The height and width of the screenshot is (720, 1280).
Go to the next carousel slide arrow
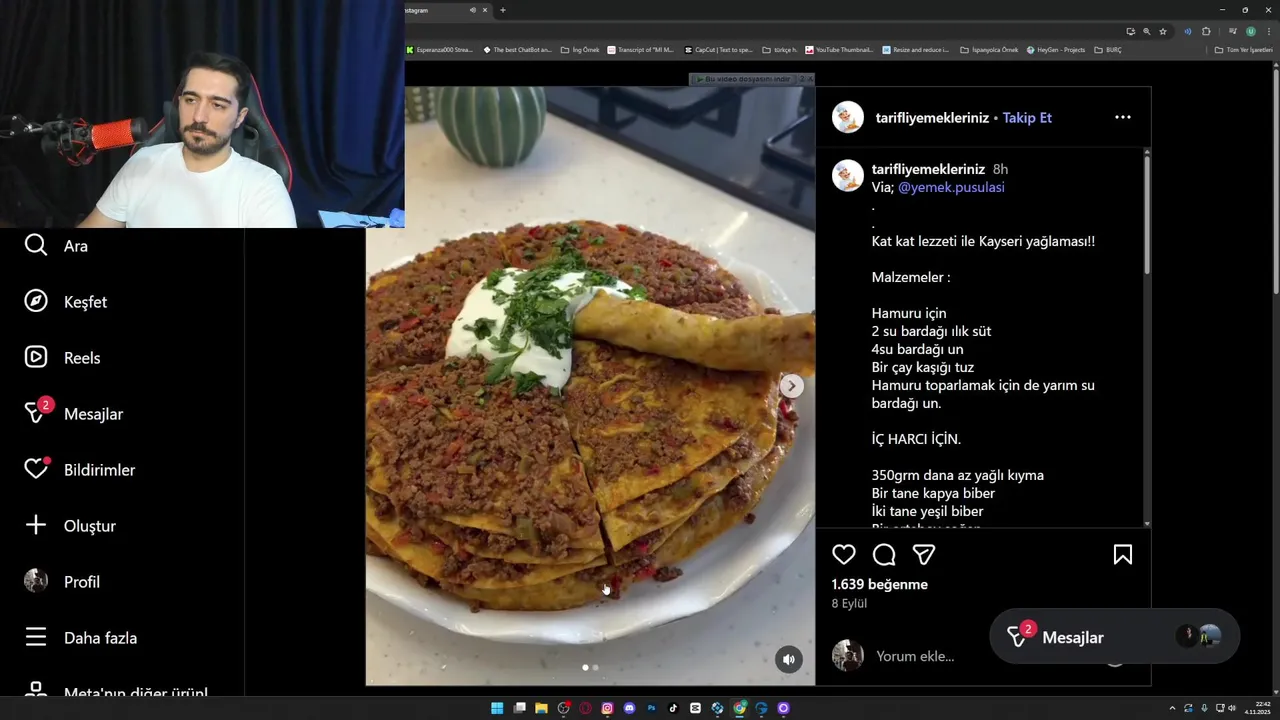tap(791, 386)
